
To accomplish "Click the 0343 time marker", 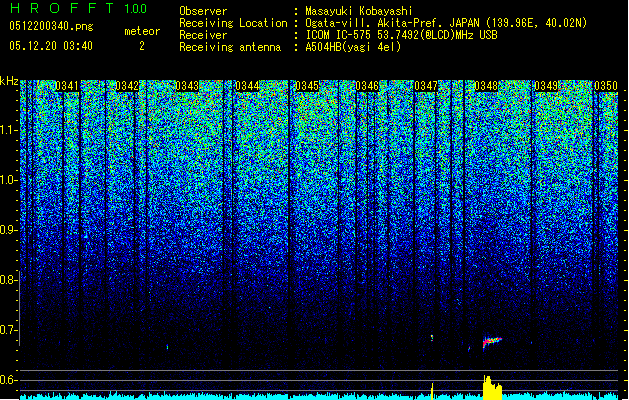I will (187, 86).
